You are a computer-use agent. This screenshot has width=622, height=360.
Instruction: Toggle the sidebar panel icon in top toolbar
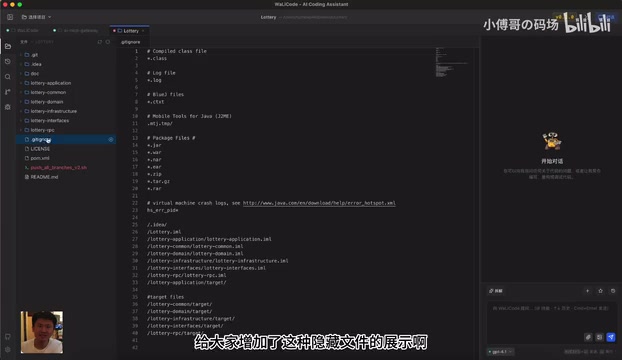click(x=10, y=17)
